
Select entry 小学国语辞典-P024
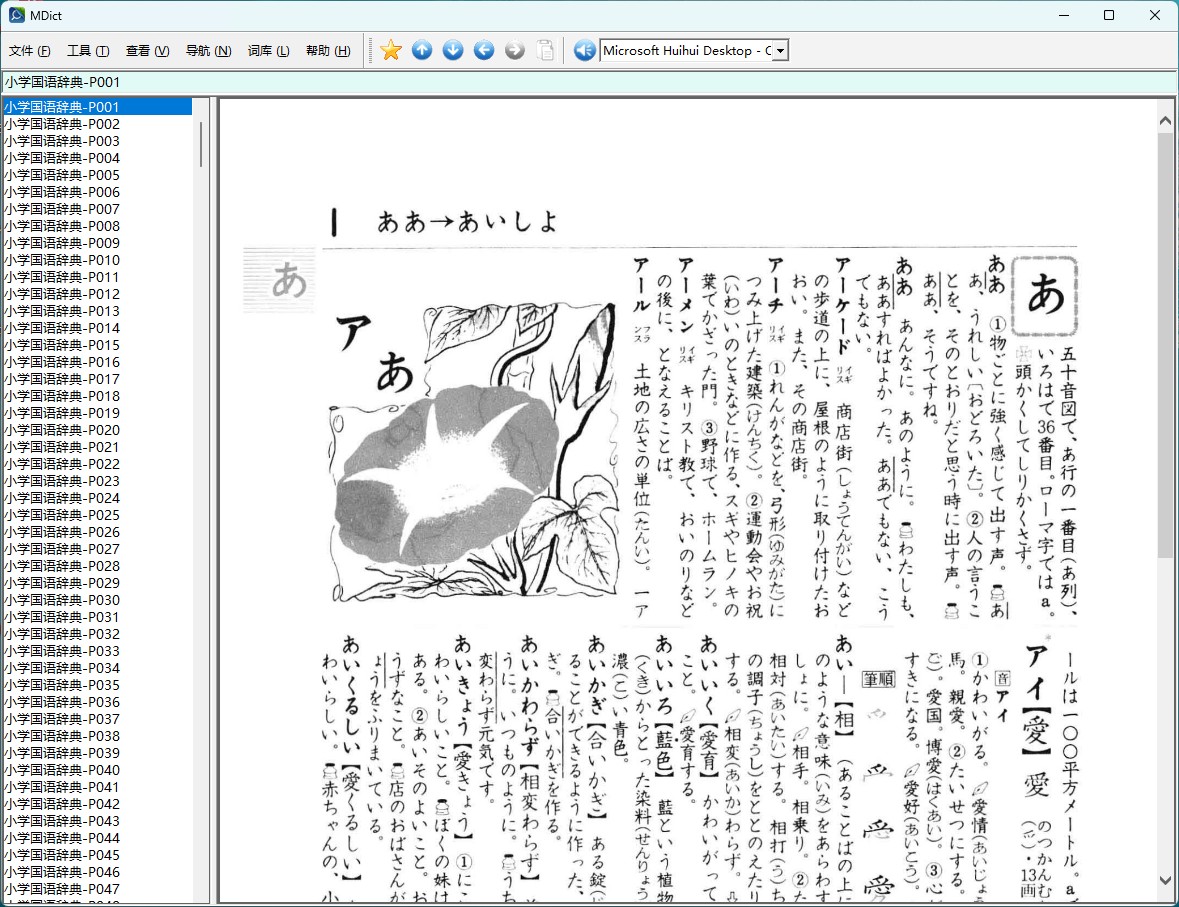click(97, 498)
